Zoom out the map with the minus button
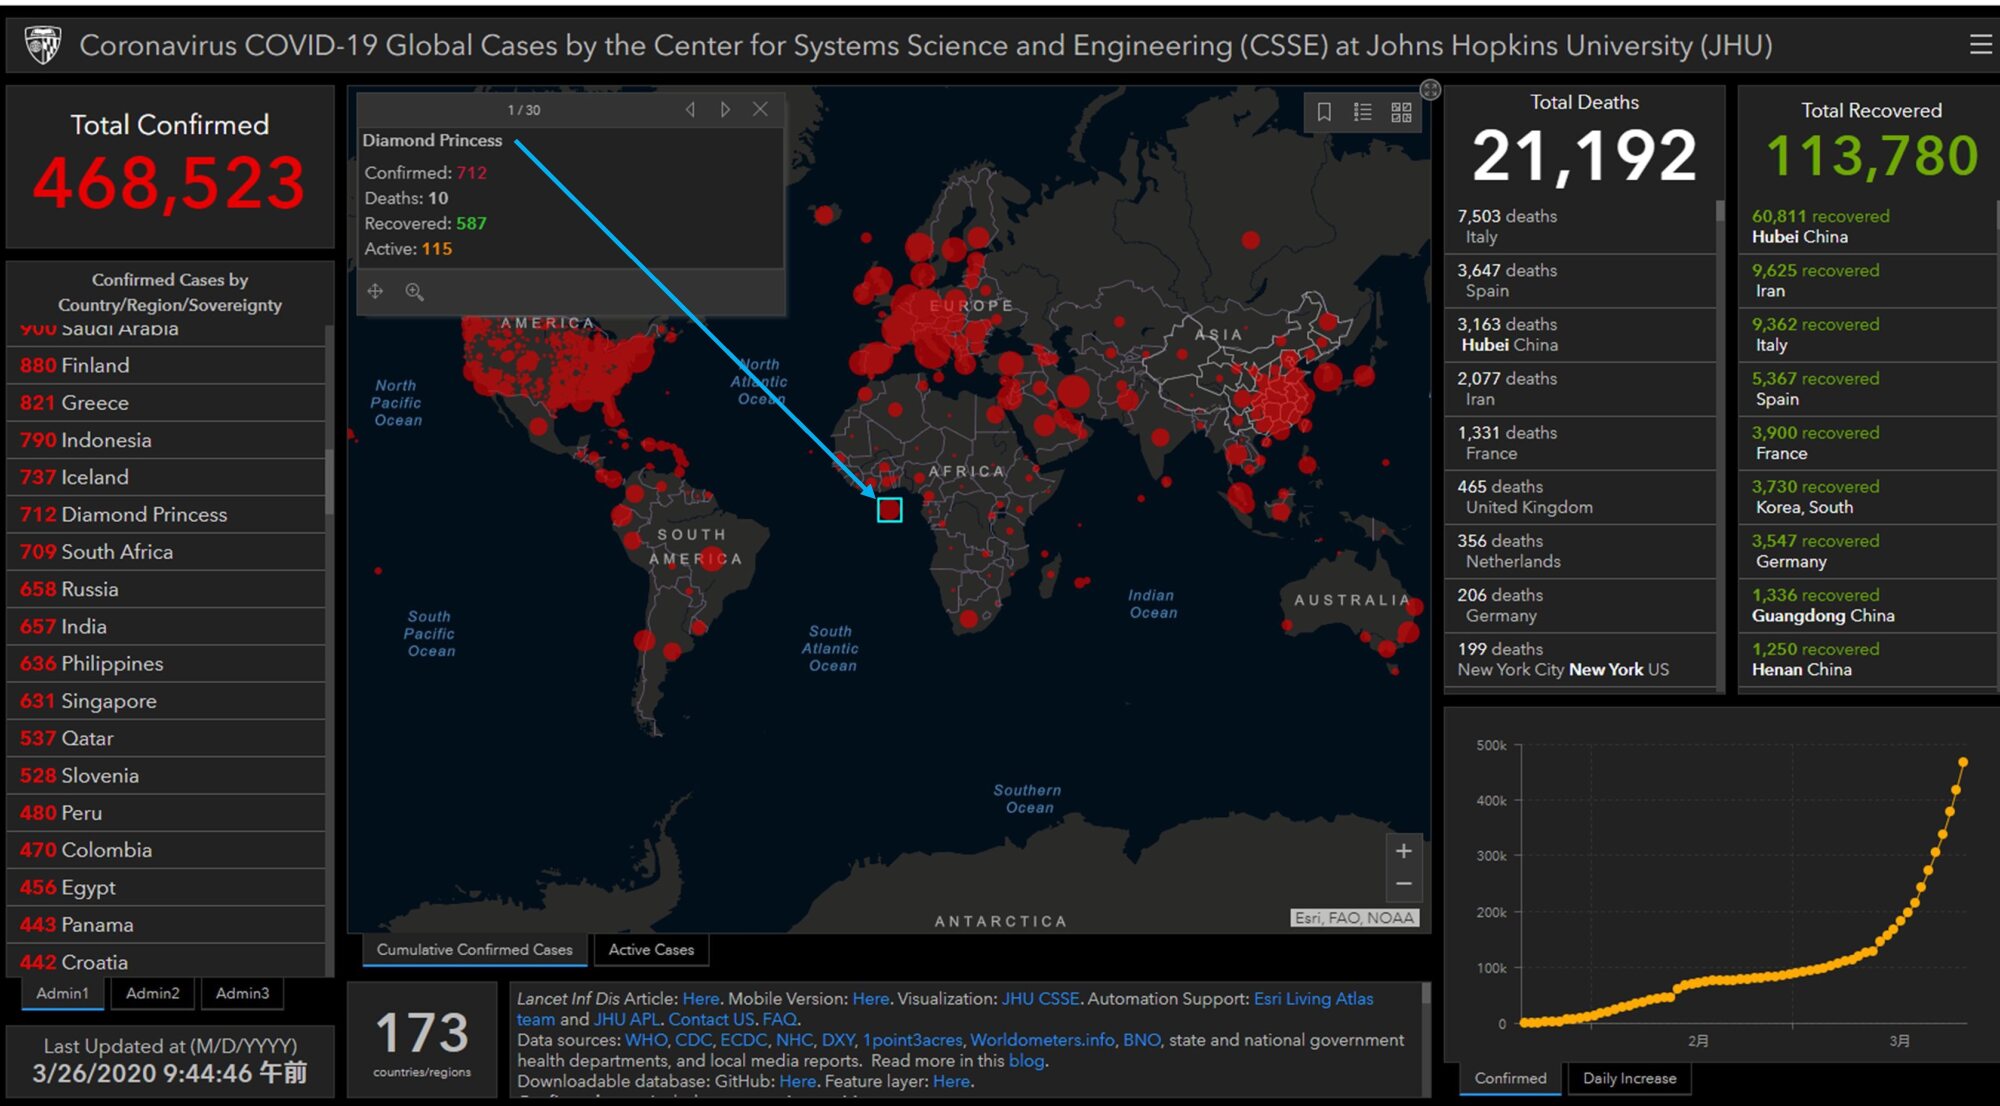This screenshot has height=1106, width=2000. [1404, 884]
